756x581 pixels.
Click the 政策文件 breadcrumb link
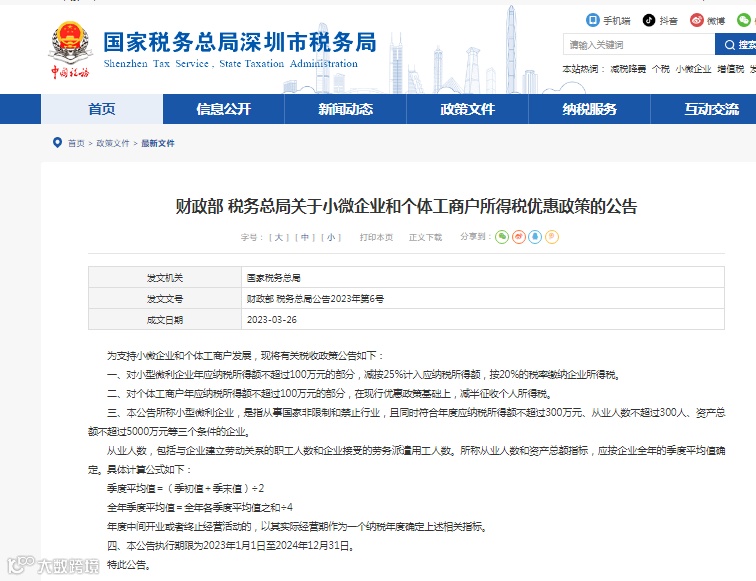[113, 143]
